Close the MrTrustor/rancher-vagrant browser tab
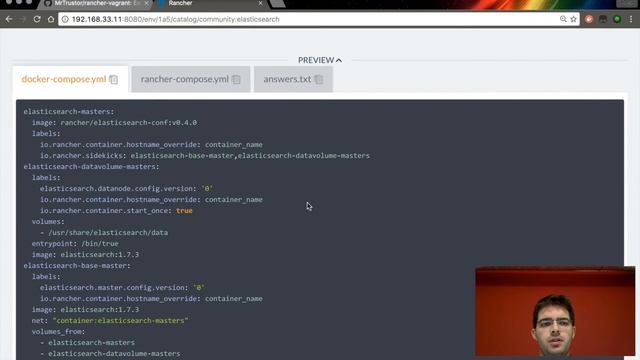This screenshot has width=640, height=360. click(146, 3)
